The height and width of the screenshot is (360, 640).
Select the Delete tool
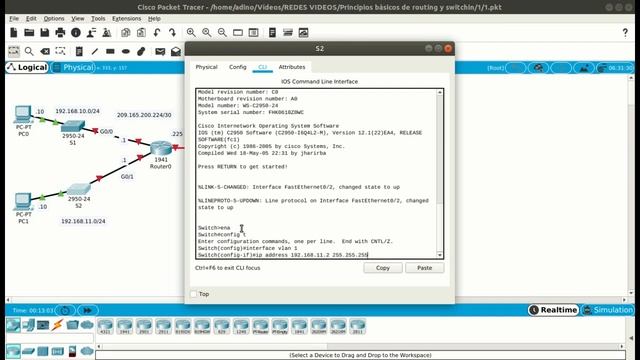pos(45,51)
